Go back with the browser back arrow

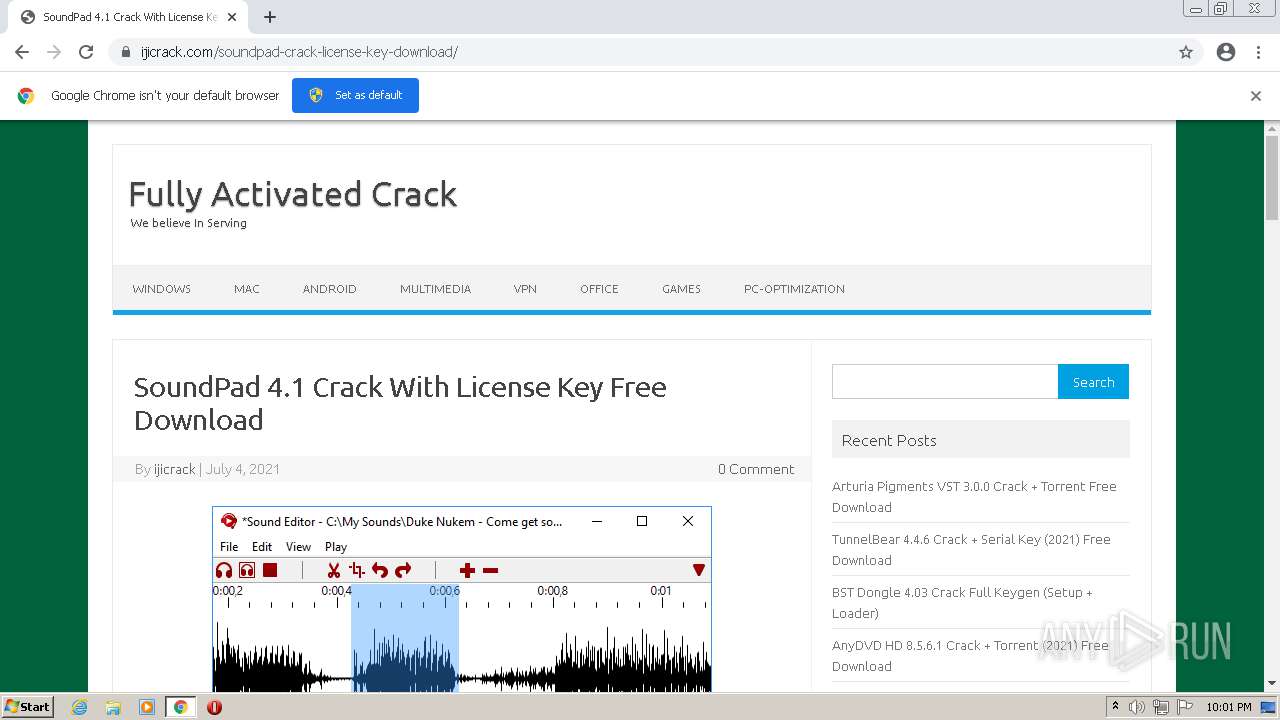[22, 52]
